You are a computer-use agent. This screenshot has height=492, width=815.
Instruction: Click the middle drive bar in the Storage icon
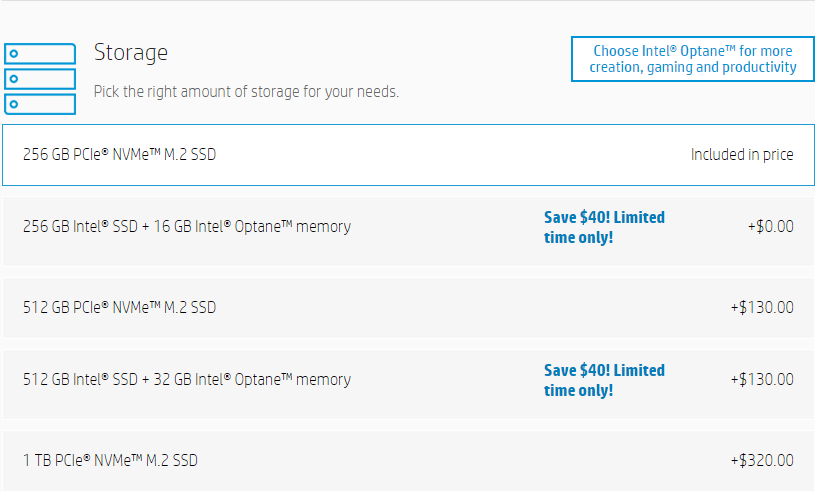40,79
